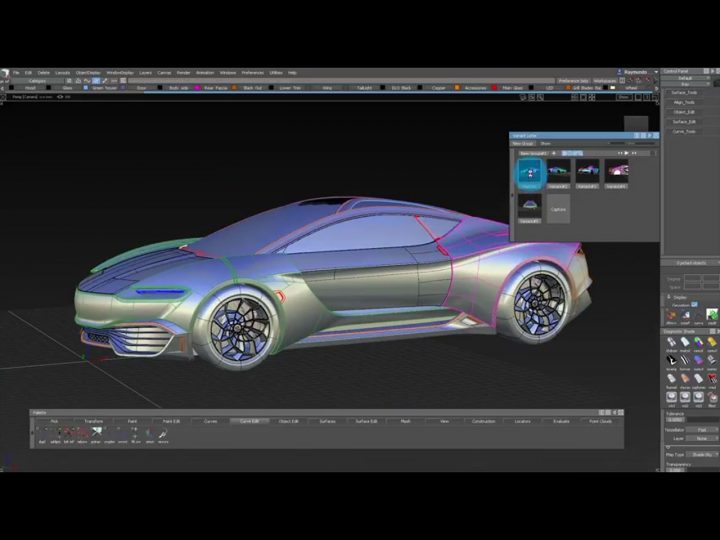
Task: Open the Render menu
Action: point(184,73)
